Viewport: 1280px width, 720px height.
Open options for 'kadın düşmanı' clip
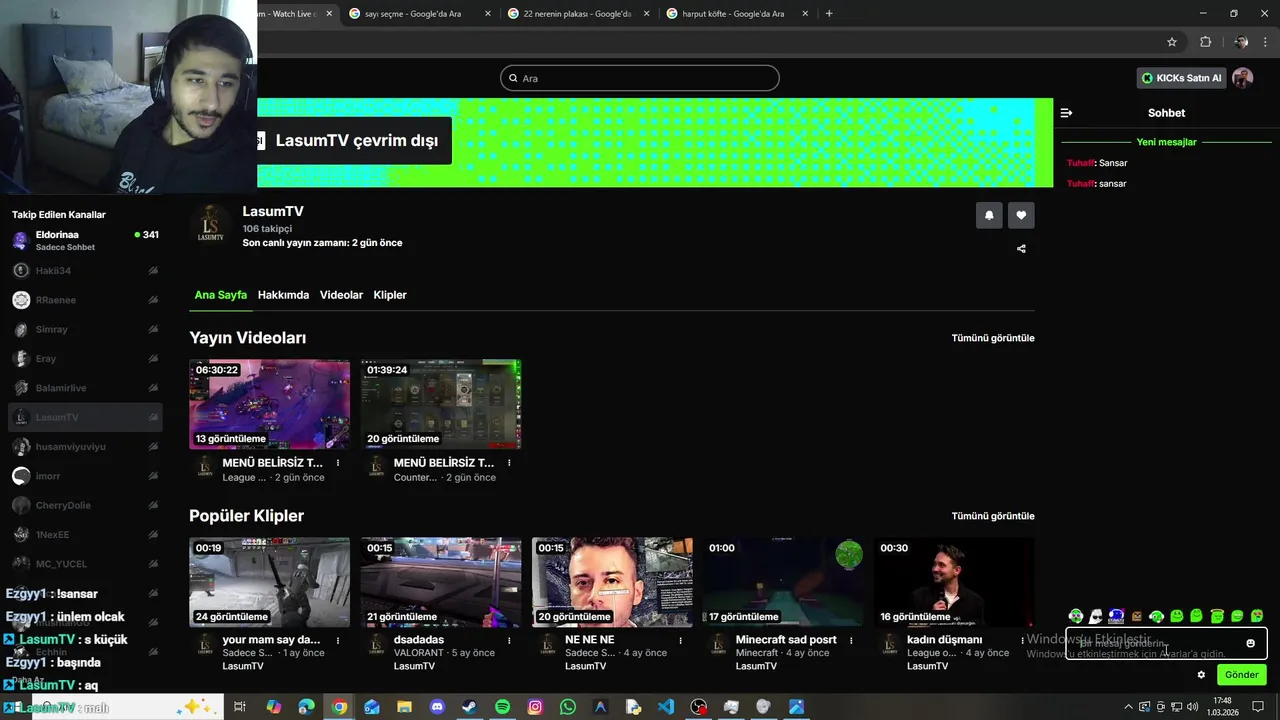pyautogui.click(x=1022, y=640)
